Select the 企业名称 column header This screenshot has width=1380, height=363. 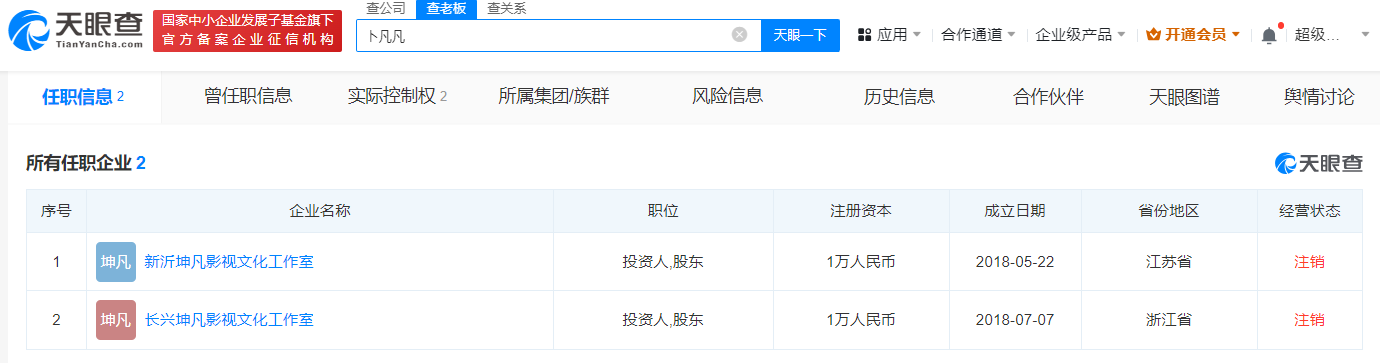(320, 211)
